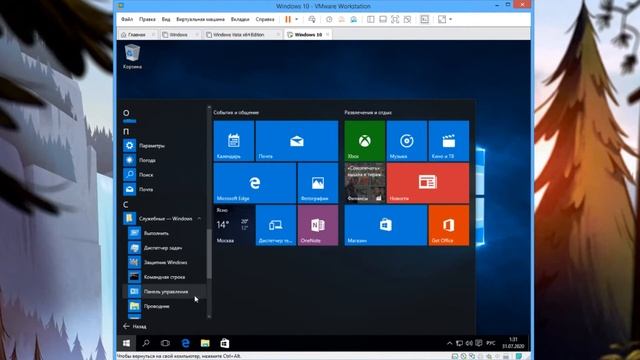Screen dimensions: 640x360
Task: Open the Музыка tile
Action: (407, 140)
